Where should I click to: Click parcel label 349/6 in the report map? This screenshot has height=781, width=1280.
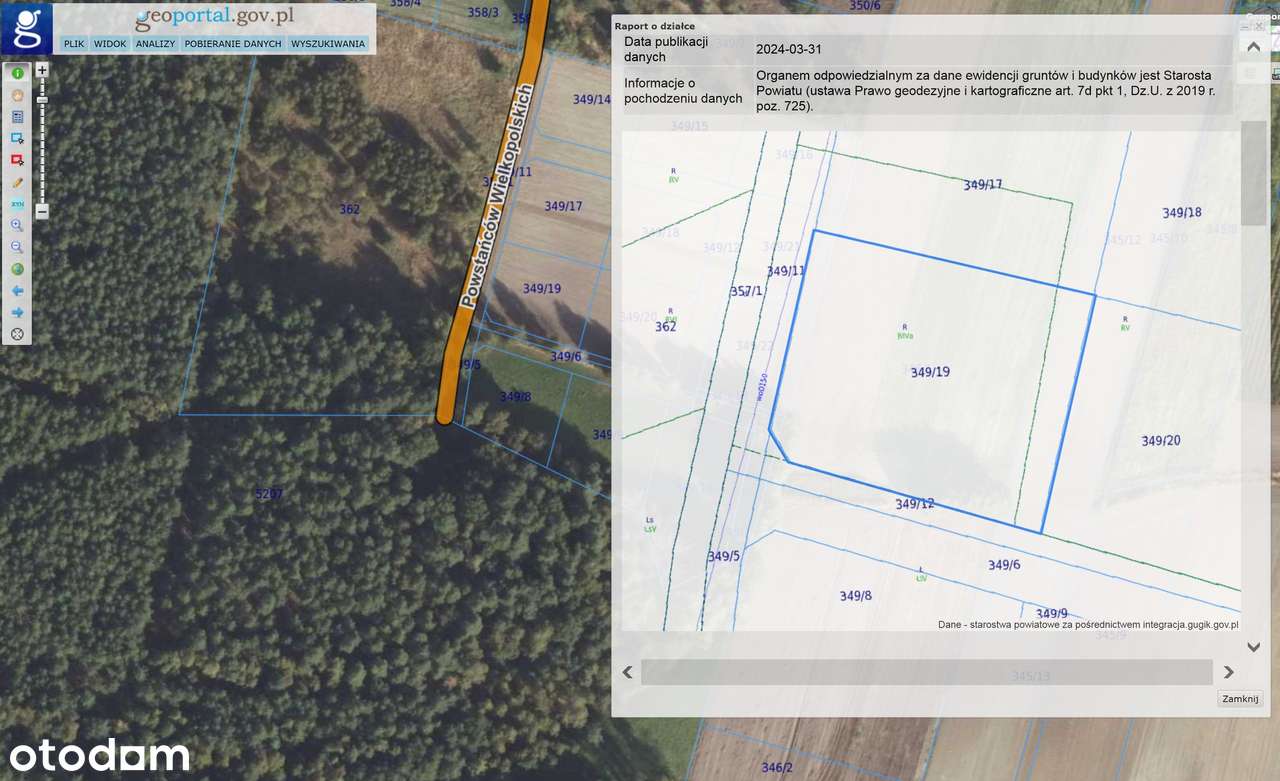click(1004, 565)
